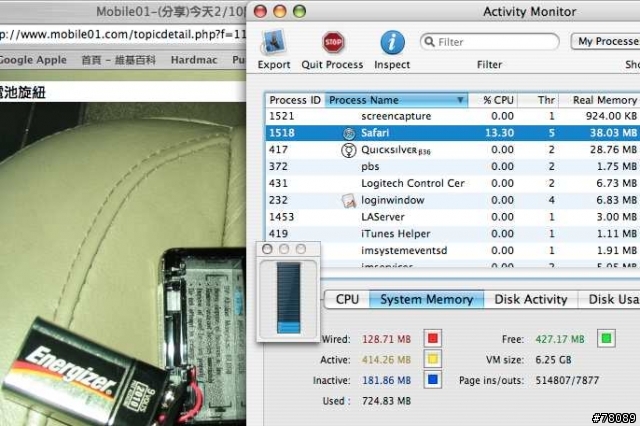This screenshot has width=640, height=426.
Task: Open the Inspect info icon
Action: [x=392, y=42]
